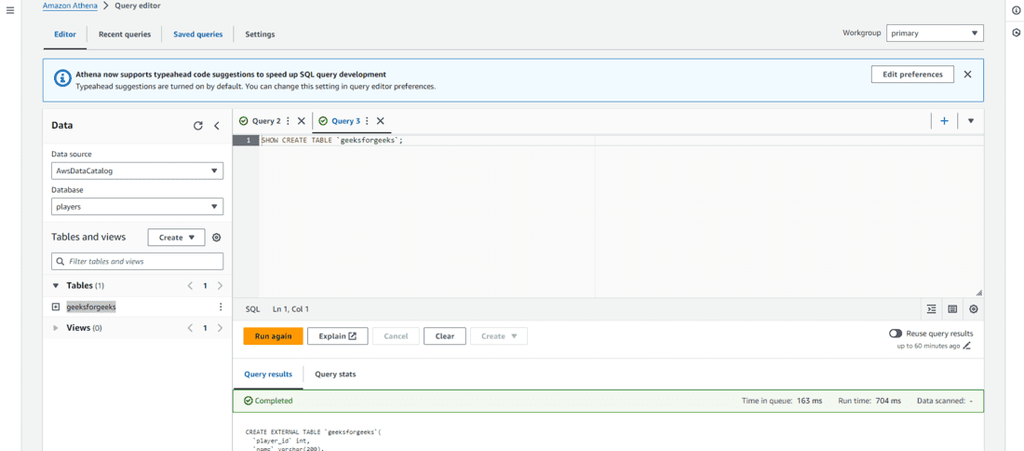Click the Clear button
The height and width of the screenshot is (451, 1024).
[x=445, y=336]
